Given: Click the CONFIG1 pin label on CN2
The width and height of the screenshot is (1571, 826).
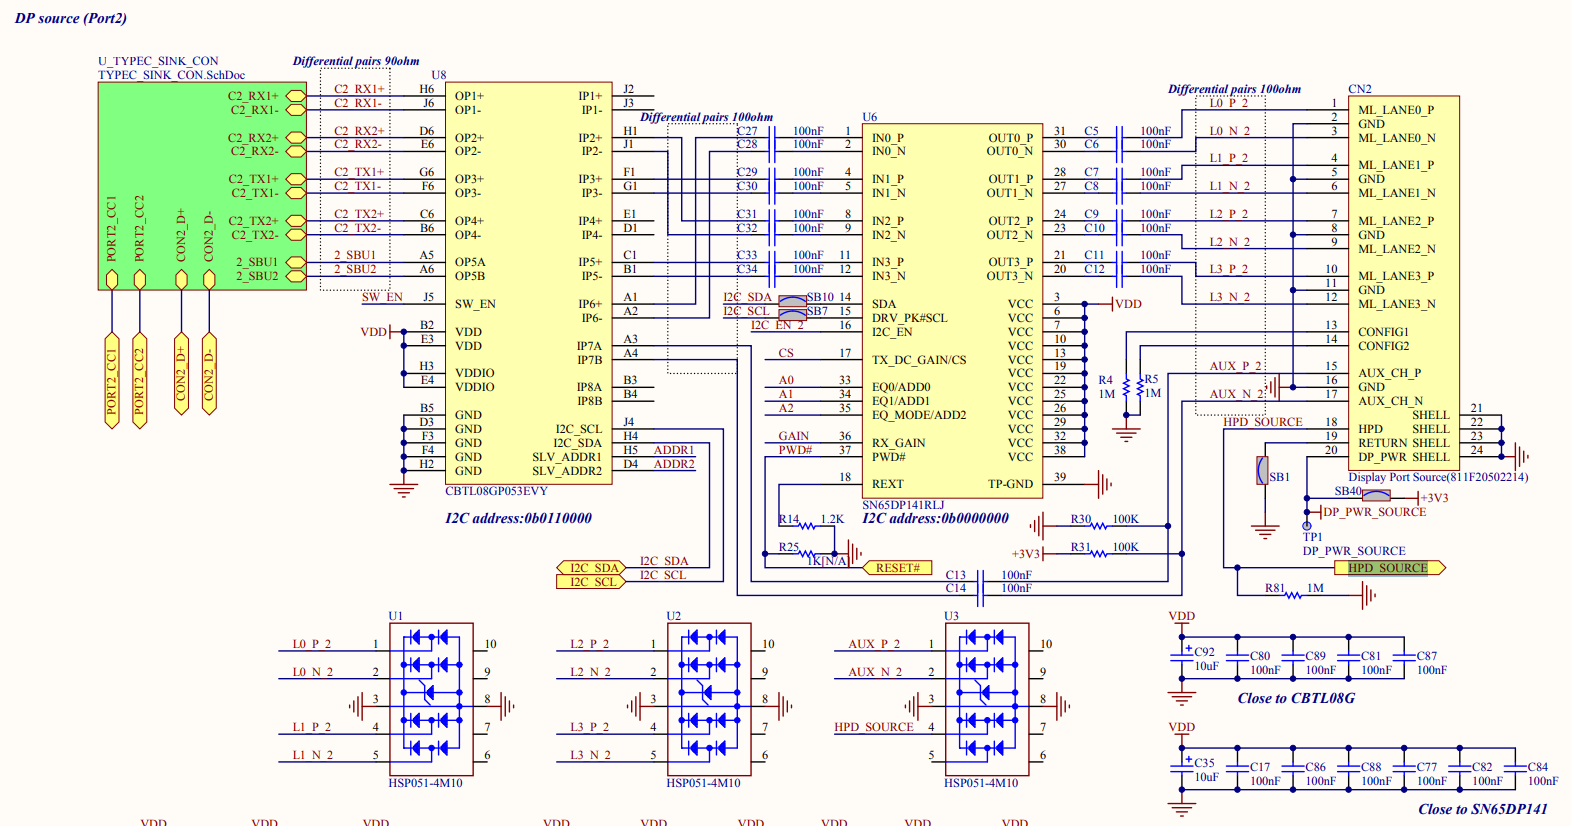Looking at the screenshot, I should click(x=1383, y=332).
